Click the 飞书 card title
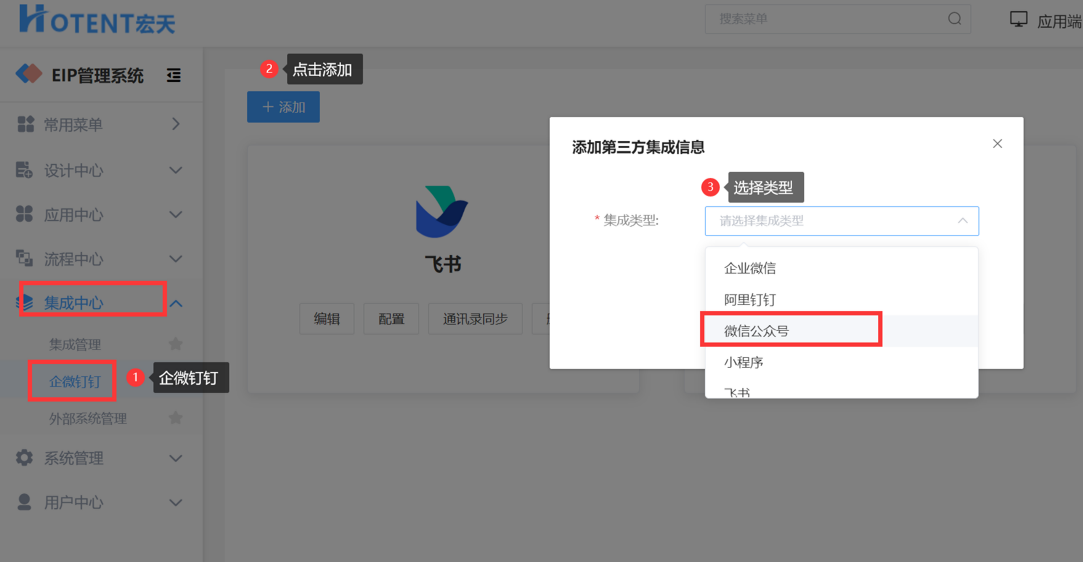1083x562 pixels. (443, 264)
